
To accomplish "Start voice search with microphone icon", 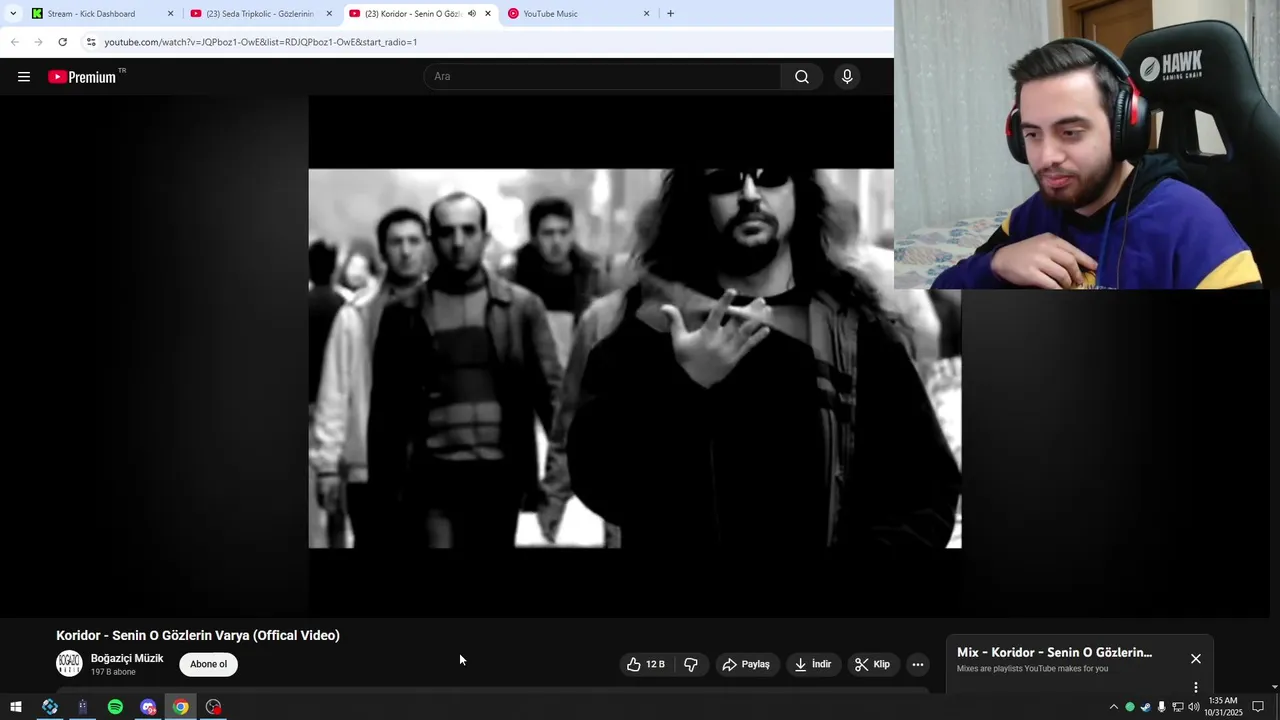I will (847, 77).
